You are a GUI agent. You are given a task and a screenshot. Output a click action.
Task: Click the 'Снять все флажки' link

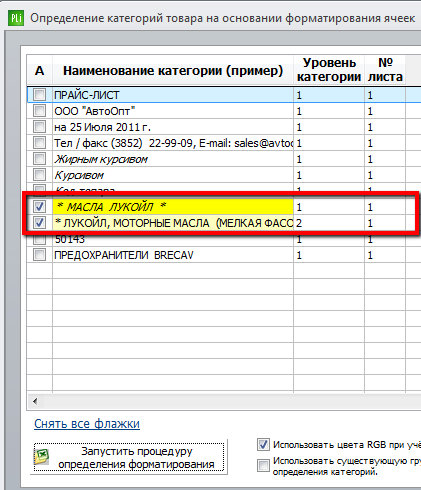pos(87,424)
